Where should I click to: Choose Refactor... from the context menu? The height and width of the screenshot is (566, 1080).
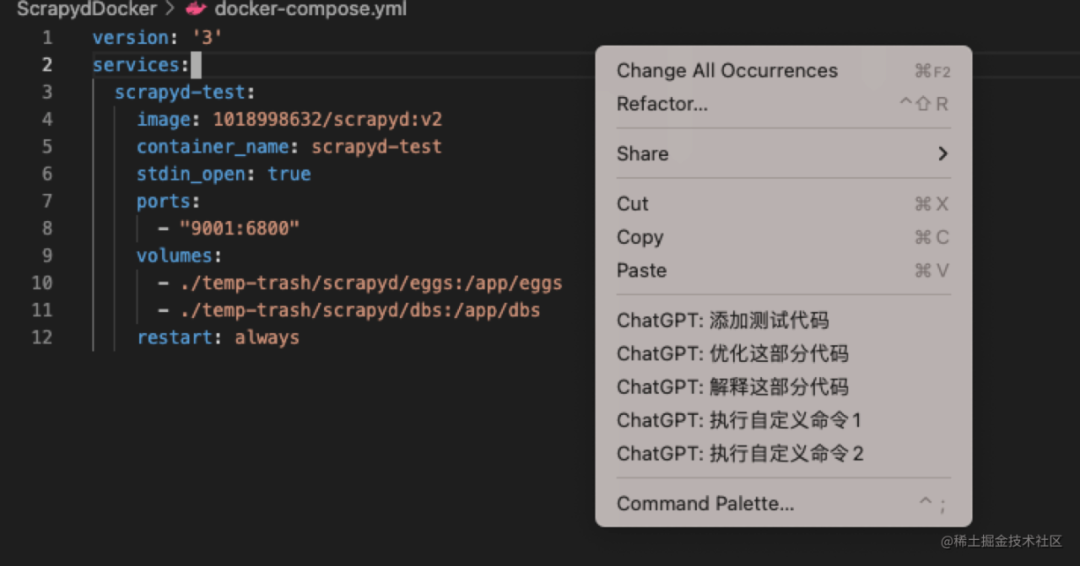(x=662, y=104)
